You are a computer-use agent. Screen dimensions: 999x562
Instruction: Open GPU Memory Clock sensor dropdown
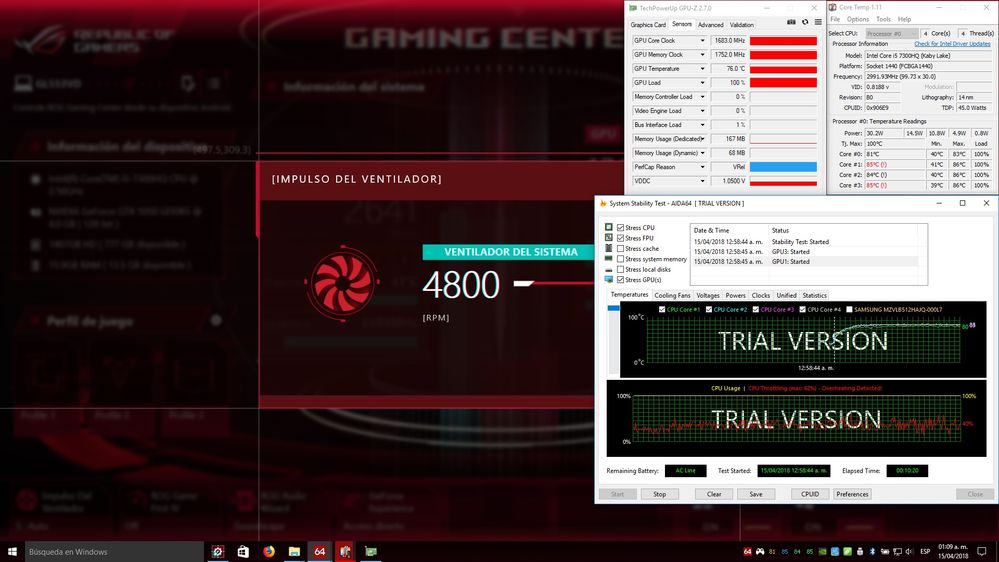tap(703, 55)
